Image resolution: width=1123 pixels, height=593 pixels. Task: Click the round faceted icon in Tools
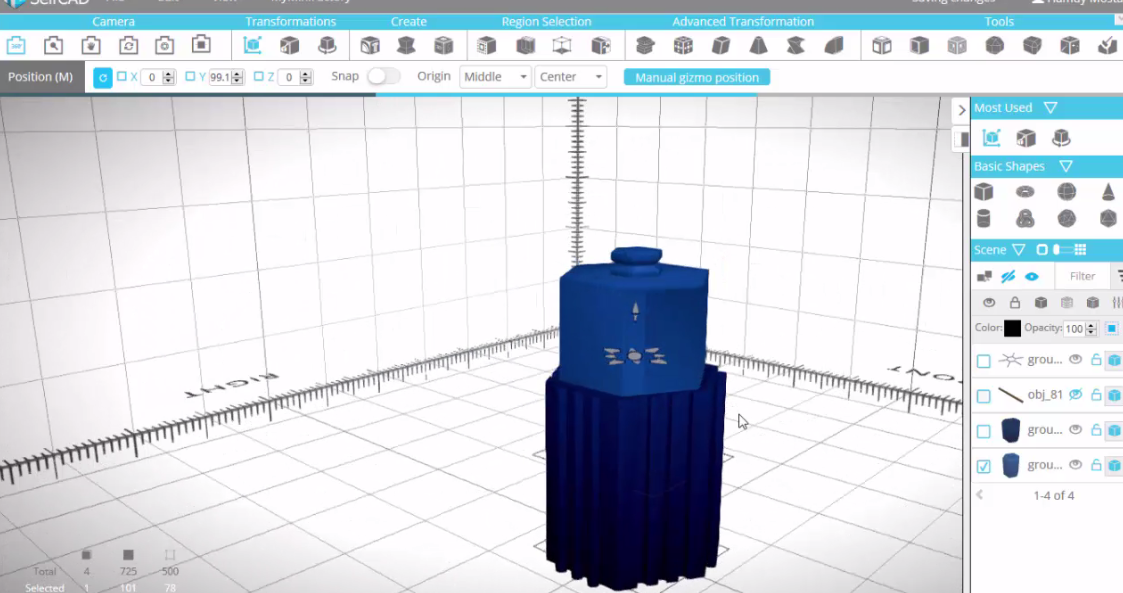(x=995, y=46)
